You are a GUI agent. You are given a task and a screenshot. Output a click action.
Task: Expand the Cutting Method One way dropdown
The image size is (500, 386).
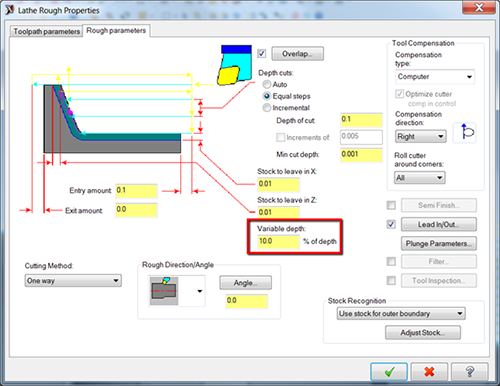(73, 281)
